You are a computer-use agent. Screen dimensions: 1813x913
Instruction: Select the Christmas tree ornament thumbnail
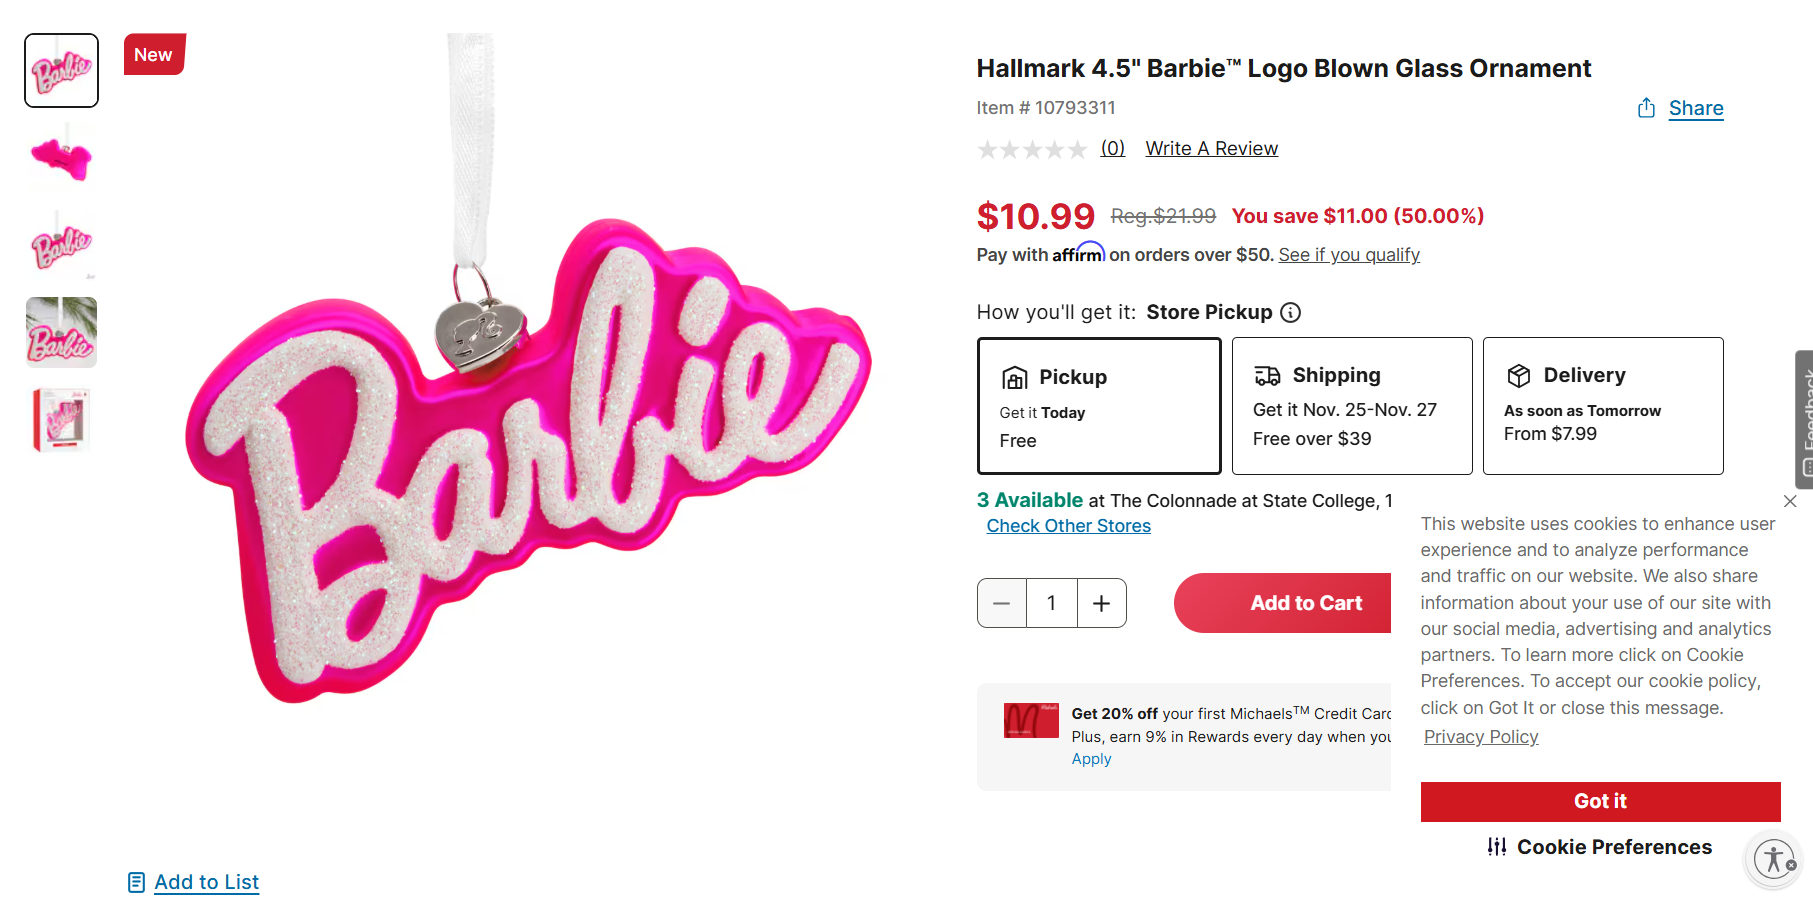(62, 333)
